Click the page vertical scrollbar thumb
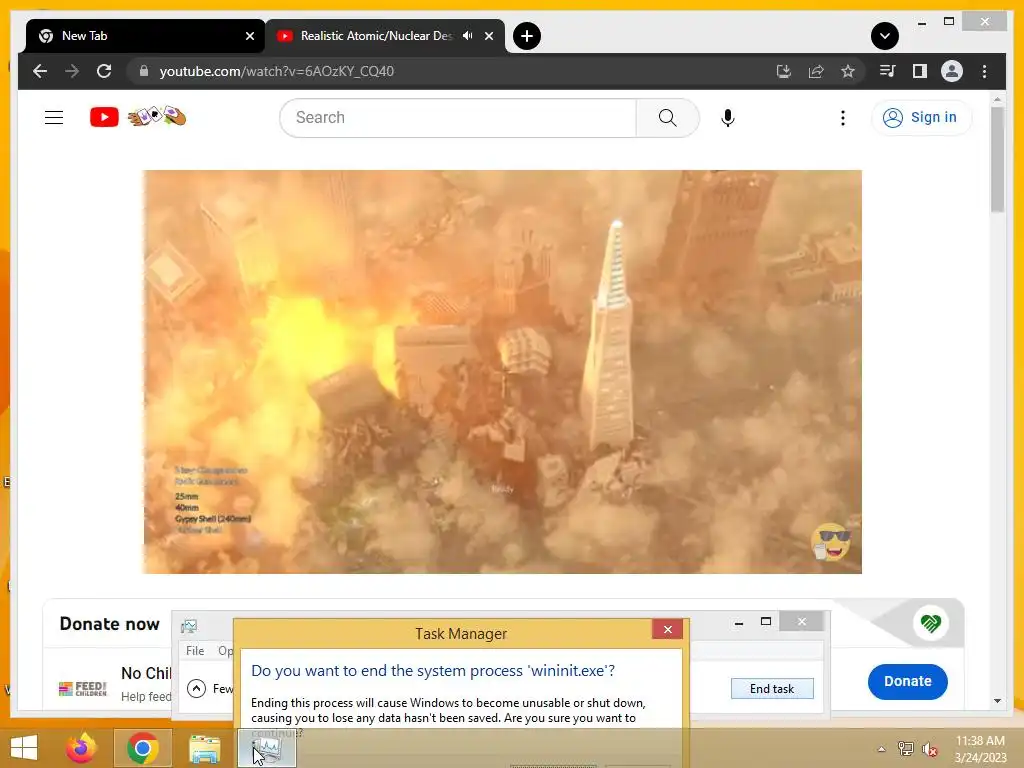Viewport: 1024px width, 768px height. pyautogui.click(x=997, y=159)
